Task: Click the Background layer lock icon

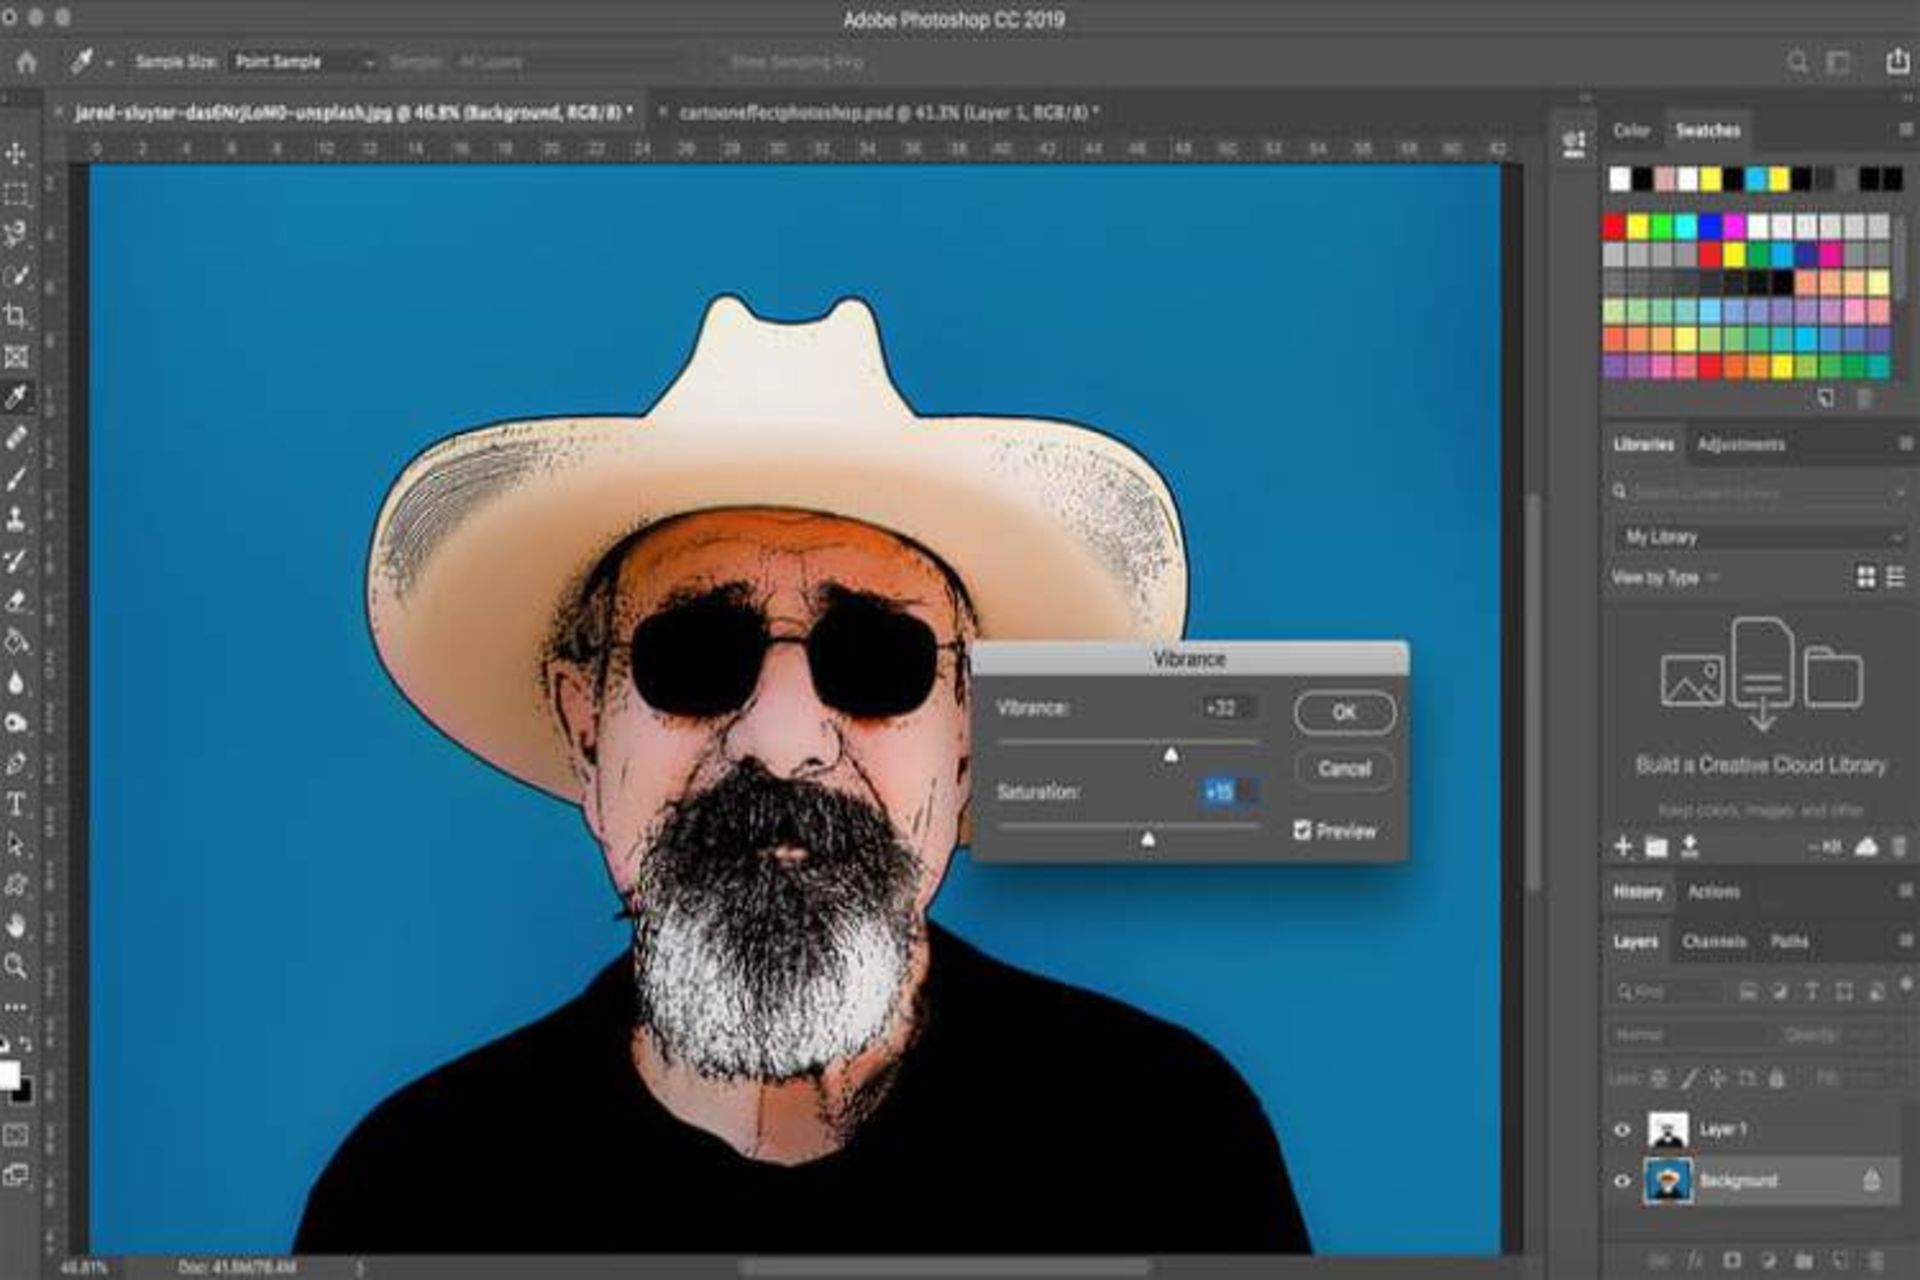Action: pos(1871,1181)
